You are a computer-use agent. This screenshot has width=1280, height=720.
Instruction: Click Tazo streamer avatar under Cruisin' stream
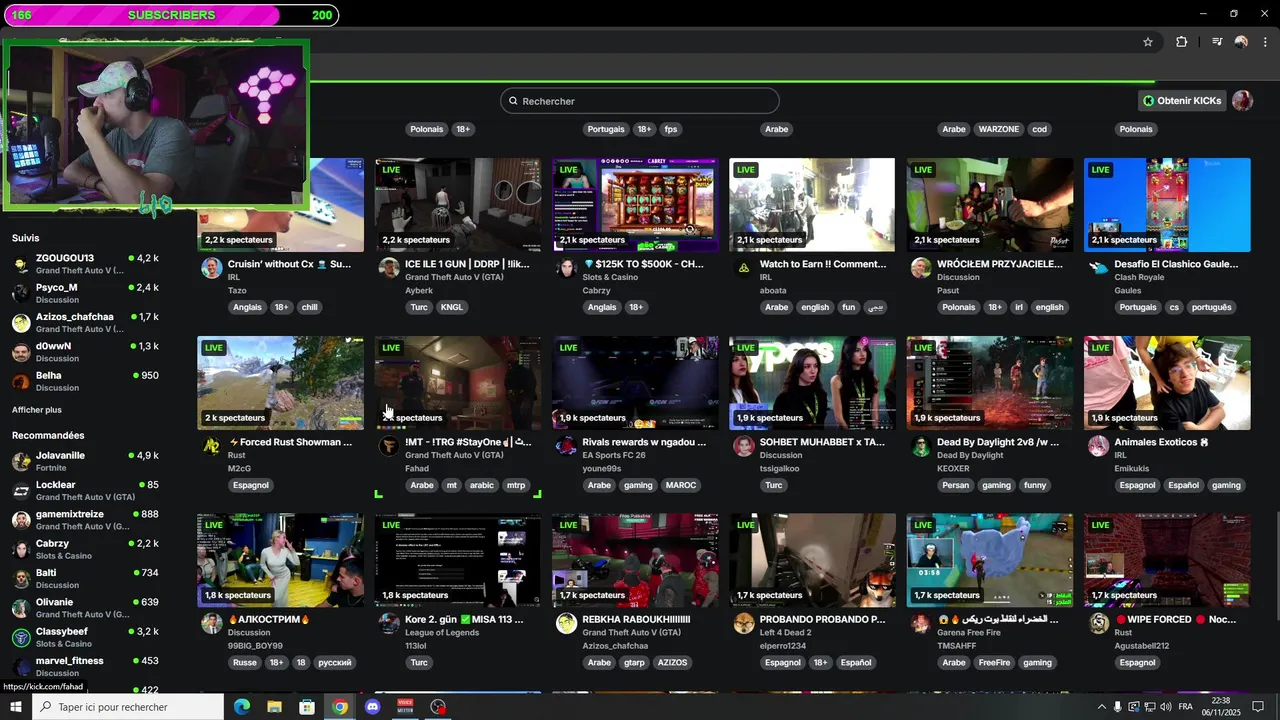click(211, 268)
